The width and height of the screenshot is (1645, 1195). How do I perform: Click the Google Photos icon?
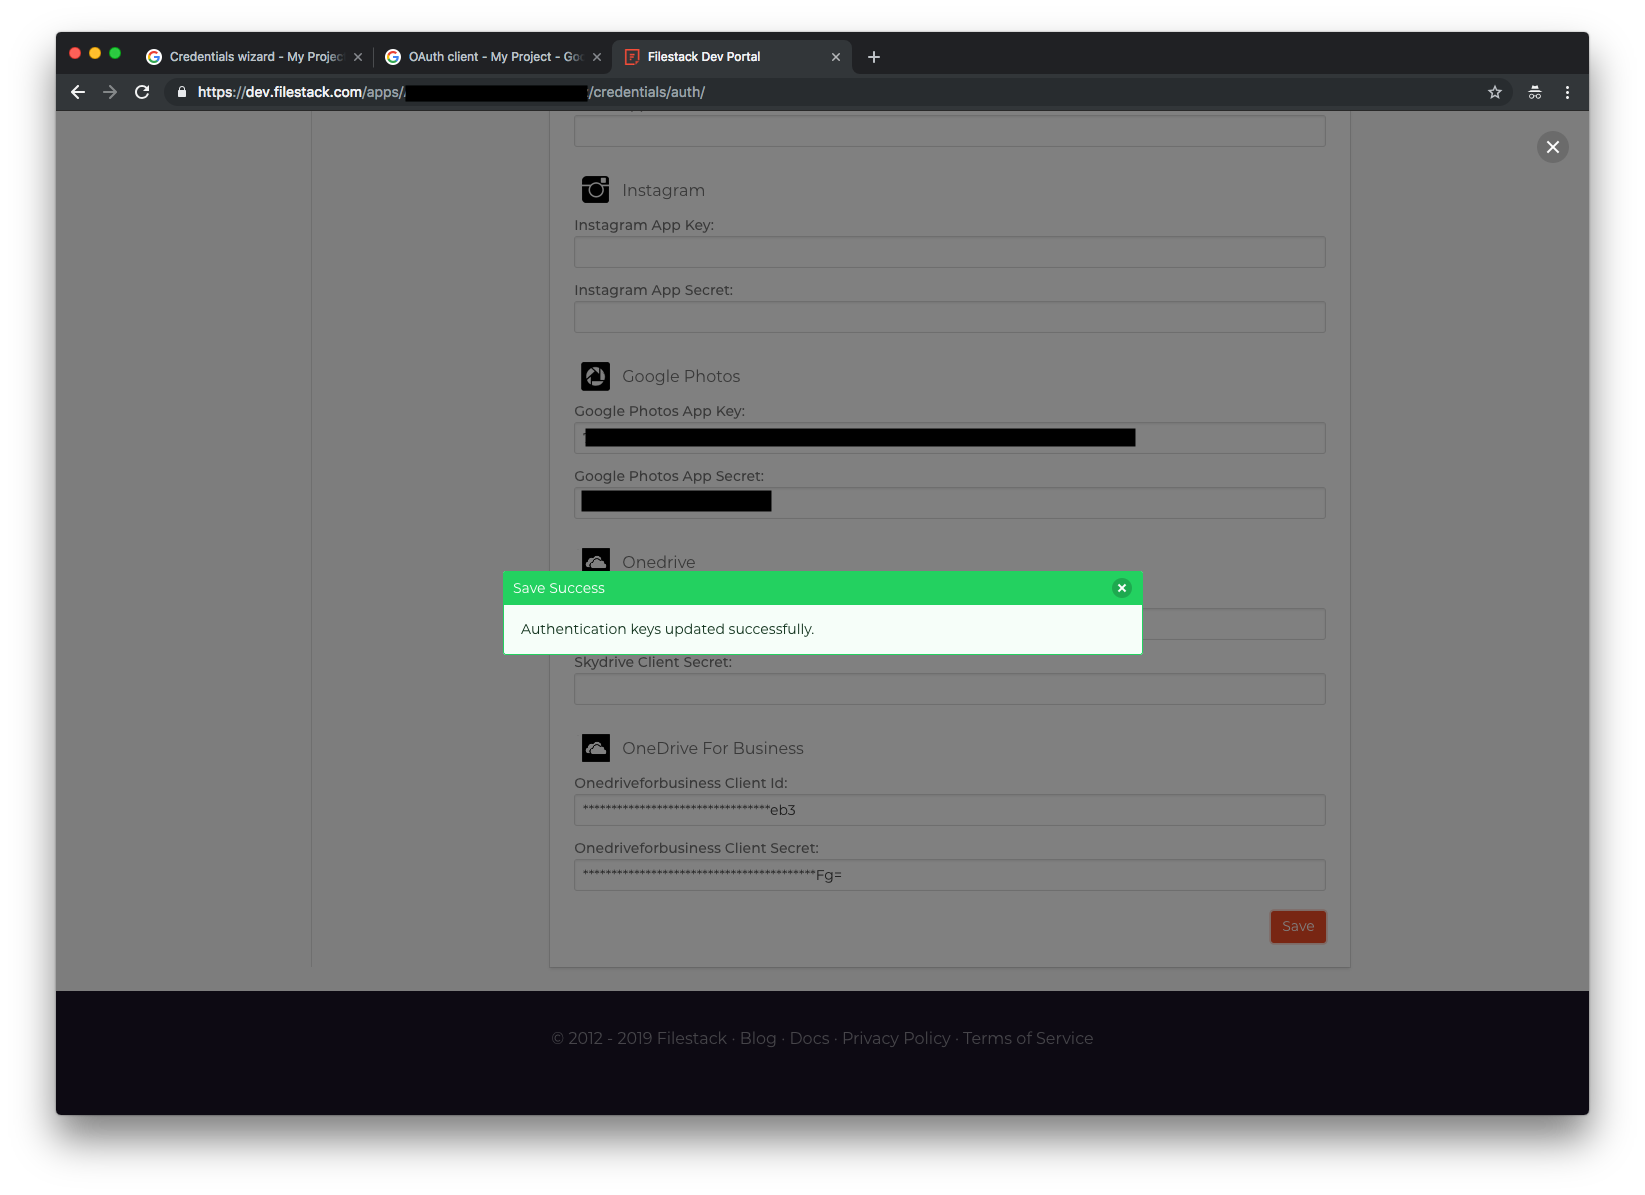596,376
